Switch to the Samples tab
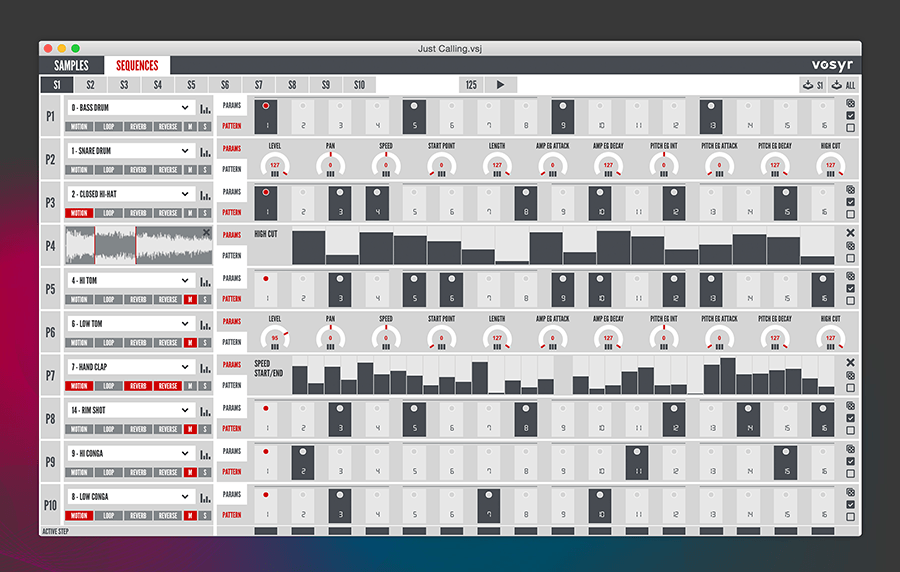This screenshot has width=900, height=572. 71,65
